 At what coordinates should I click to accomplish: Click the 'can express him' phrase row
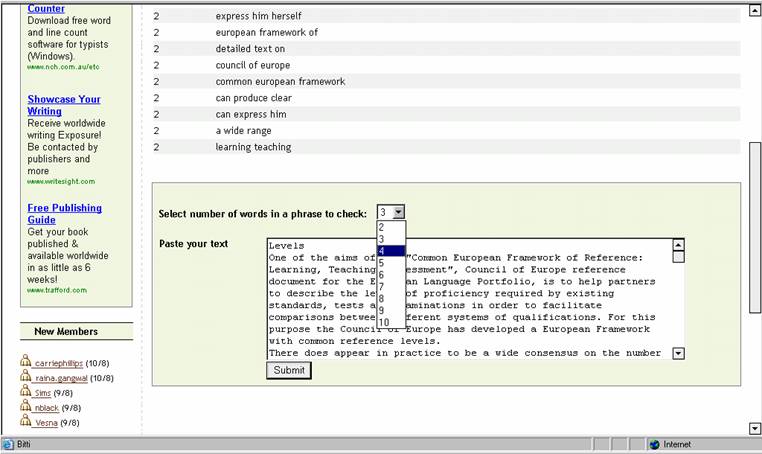click(446, 114)
